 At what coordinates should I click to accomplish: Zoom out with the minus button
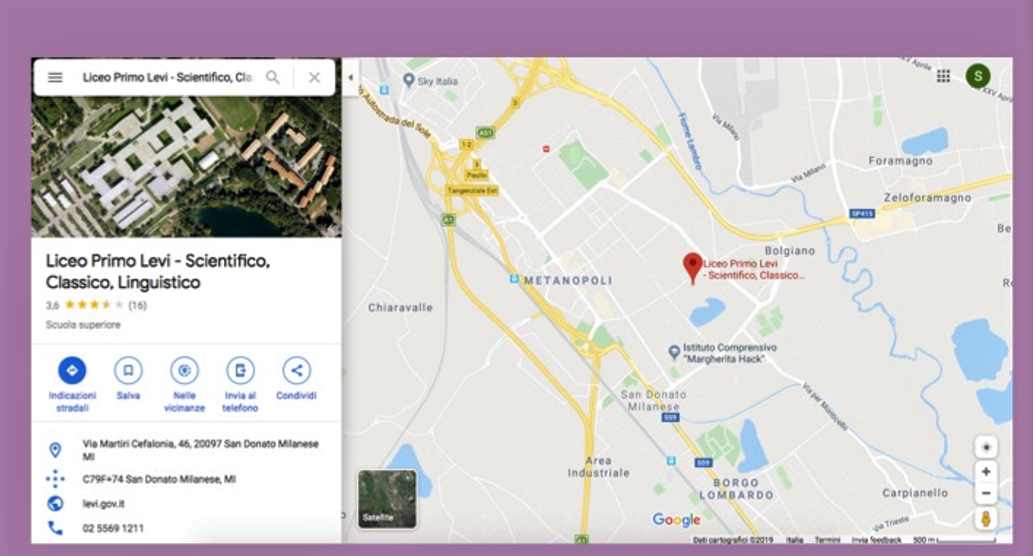pyautogui.click(x=986, y=493)
